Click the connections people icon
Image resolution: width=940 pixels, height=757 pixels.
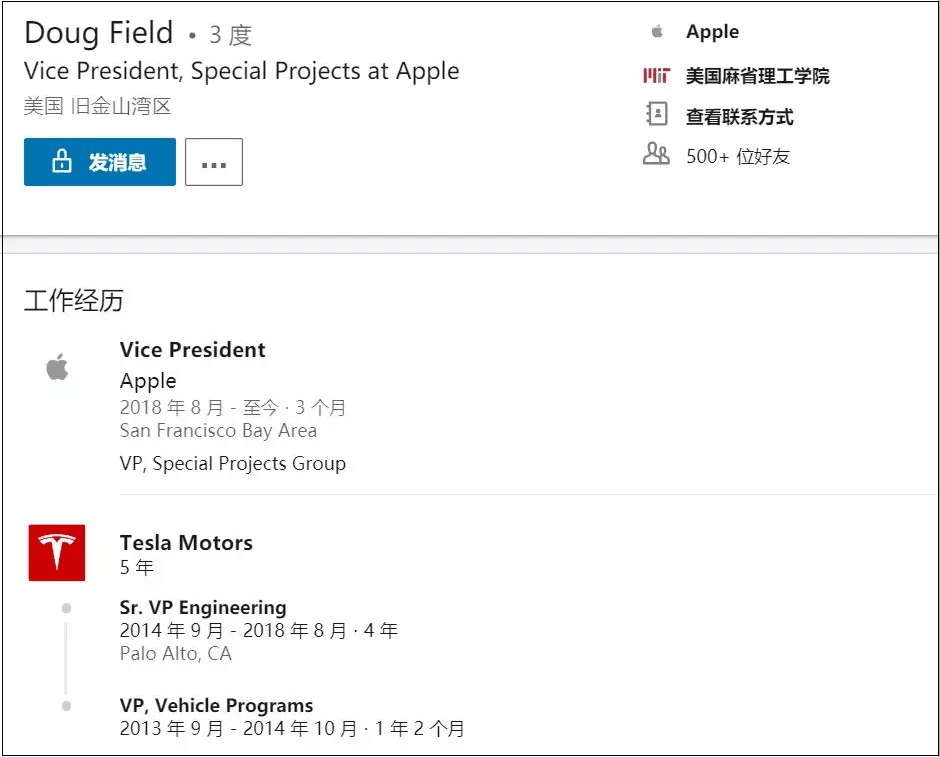click(656, 155)
